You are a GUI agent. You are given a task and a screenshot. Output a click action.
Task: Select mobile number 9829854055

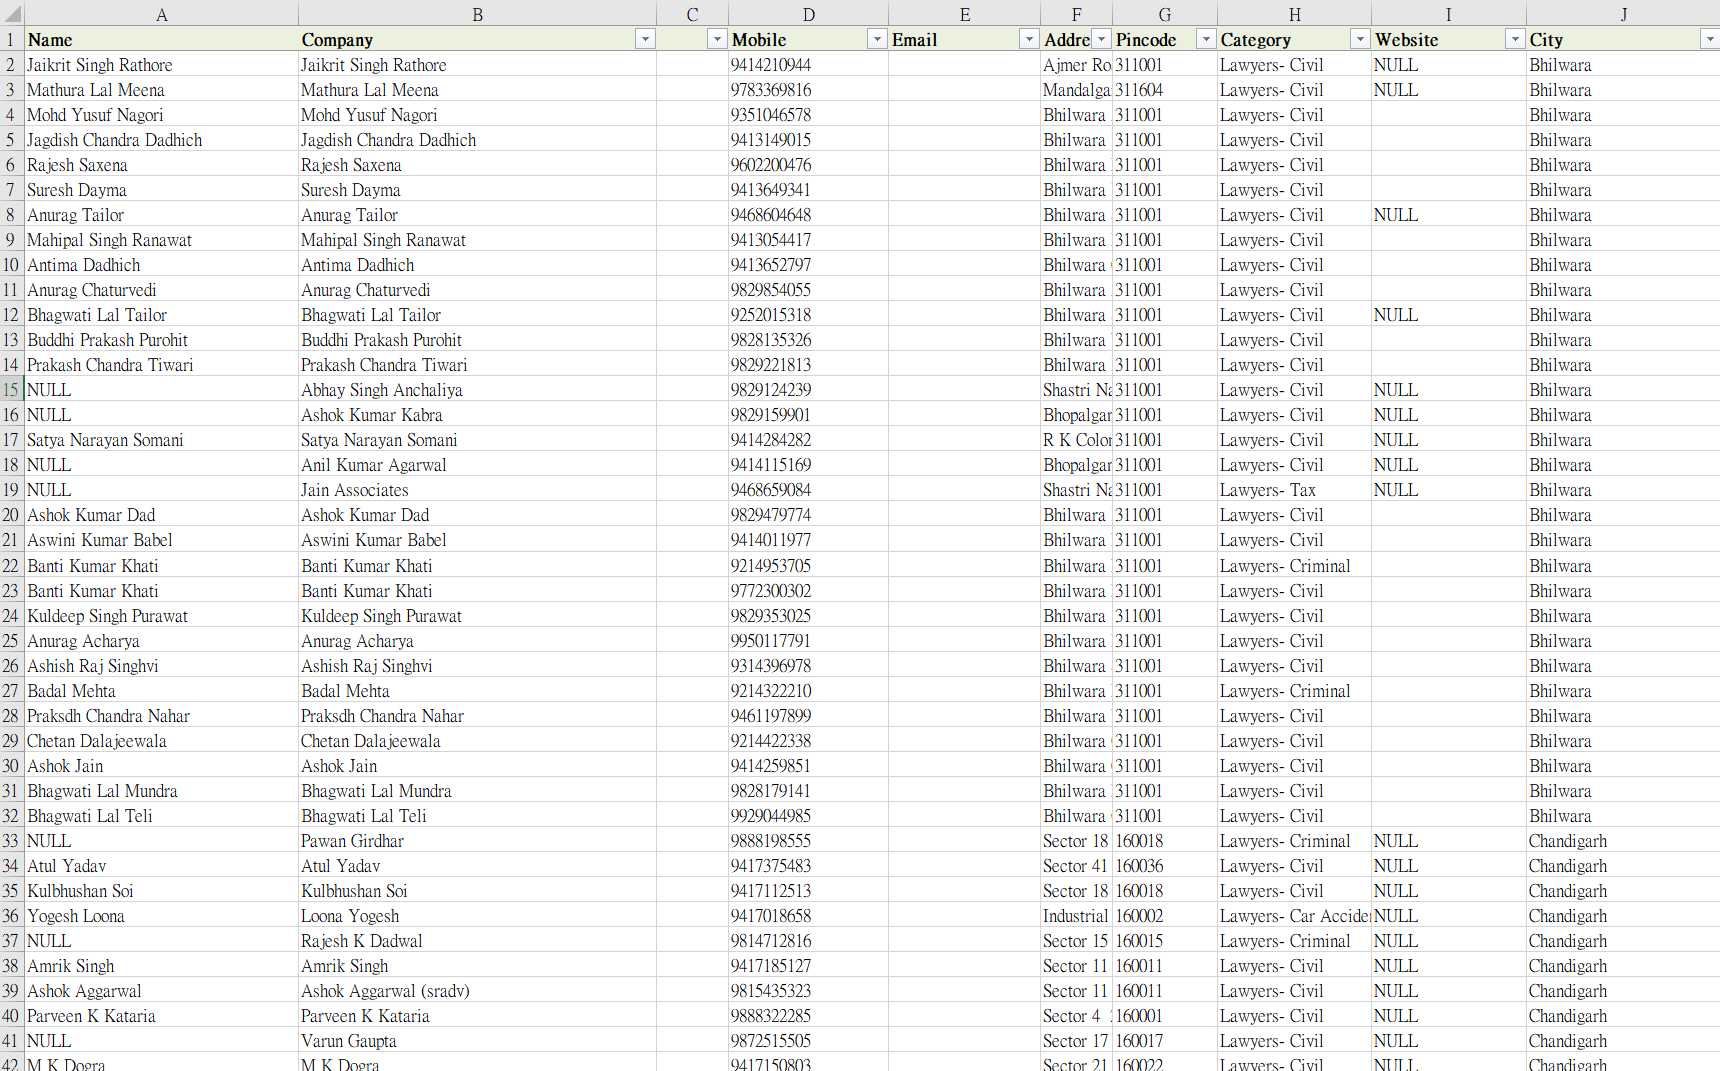(x=808, y=290)
